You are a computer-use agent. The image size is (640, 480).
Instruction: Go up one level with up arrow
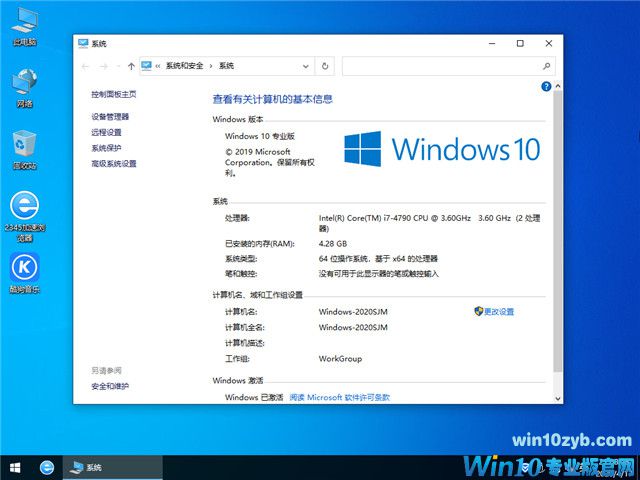coord(131,66)
